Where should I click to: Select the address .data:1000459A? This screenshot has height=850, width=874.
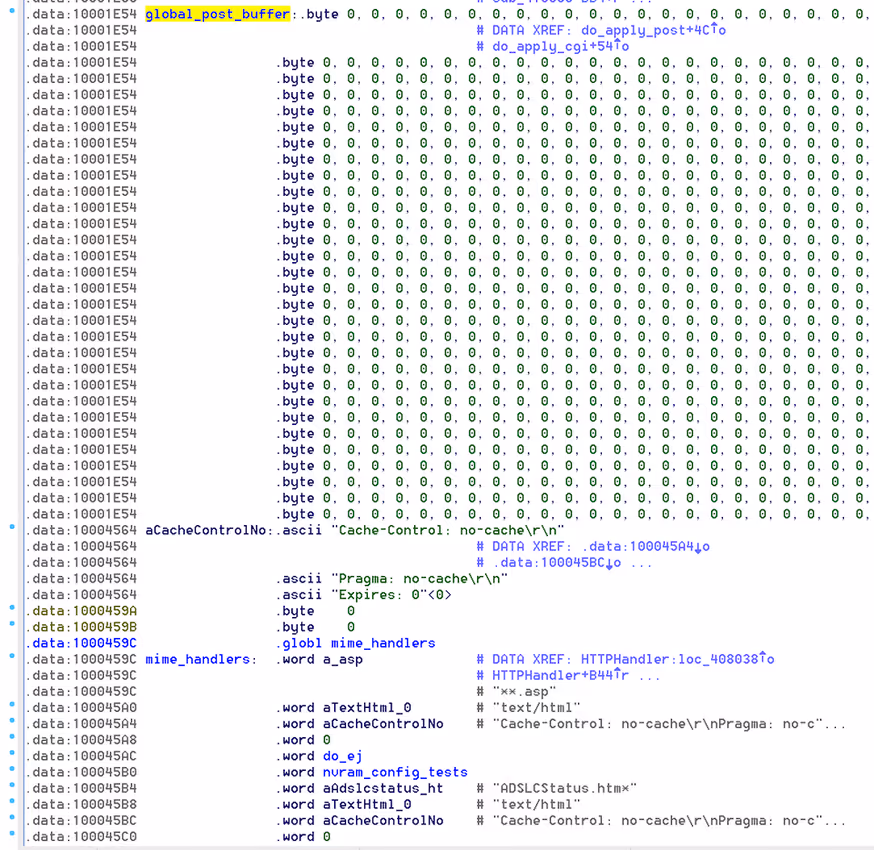tap(81, 611)
